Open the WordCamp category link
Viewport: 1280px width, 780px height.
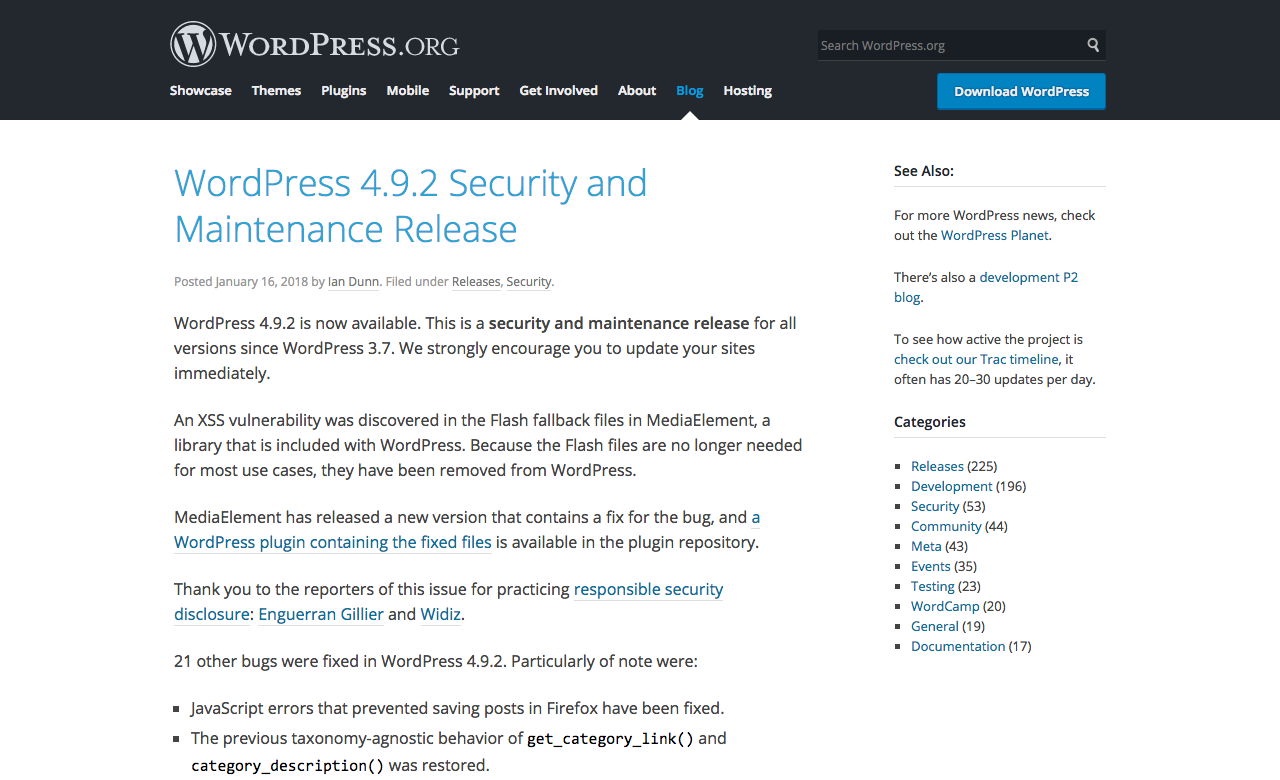pyautogui.click(x=945, y=606)
